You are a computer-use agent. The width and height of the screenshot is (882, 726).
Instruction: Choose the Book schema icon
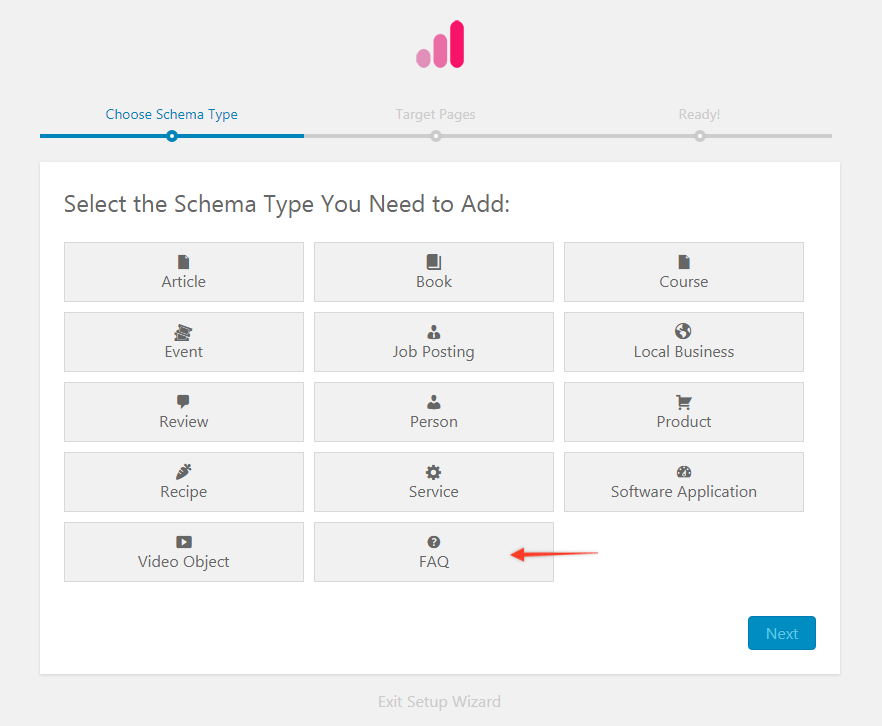tap(434, 262)
